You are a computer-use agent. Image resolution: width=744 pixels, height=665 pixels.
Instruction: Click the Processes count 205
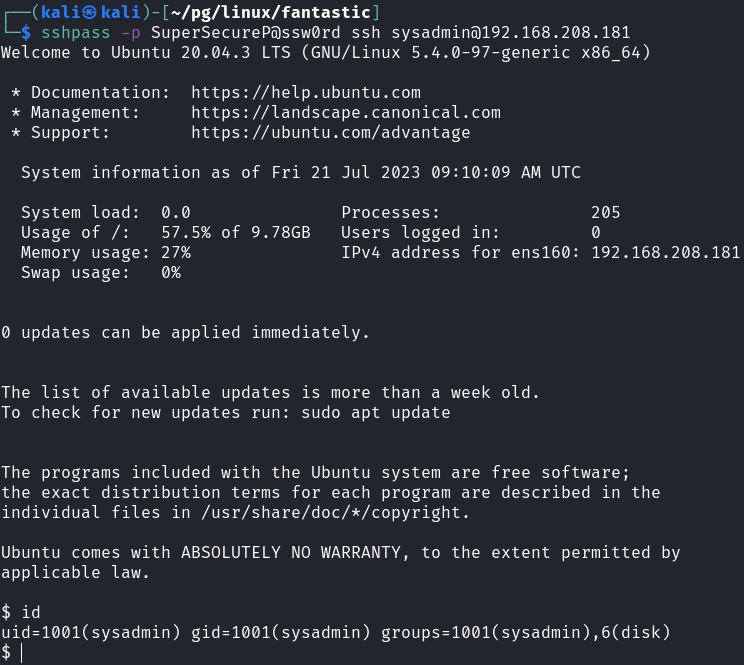click(x=605, y=212)
